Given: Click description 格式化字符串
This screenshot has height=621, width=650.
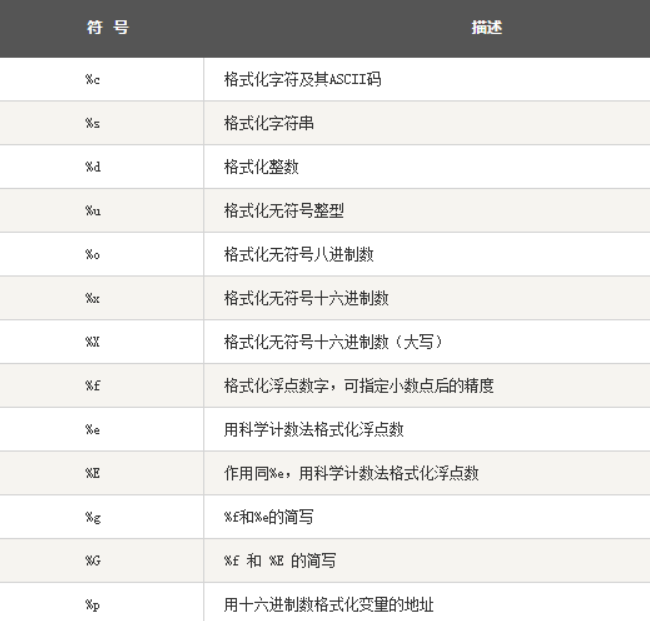Looking at the screenshot, I should 269,123.
